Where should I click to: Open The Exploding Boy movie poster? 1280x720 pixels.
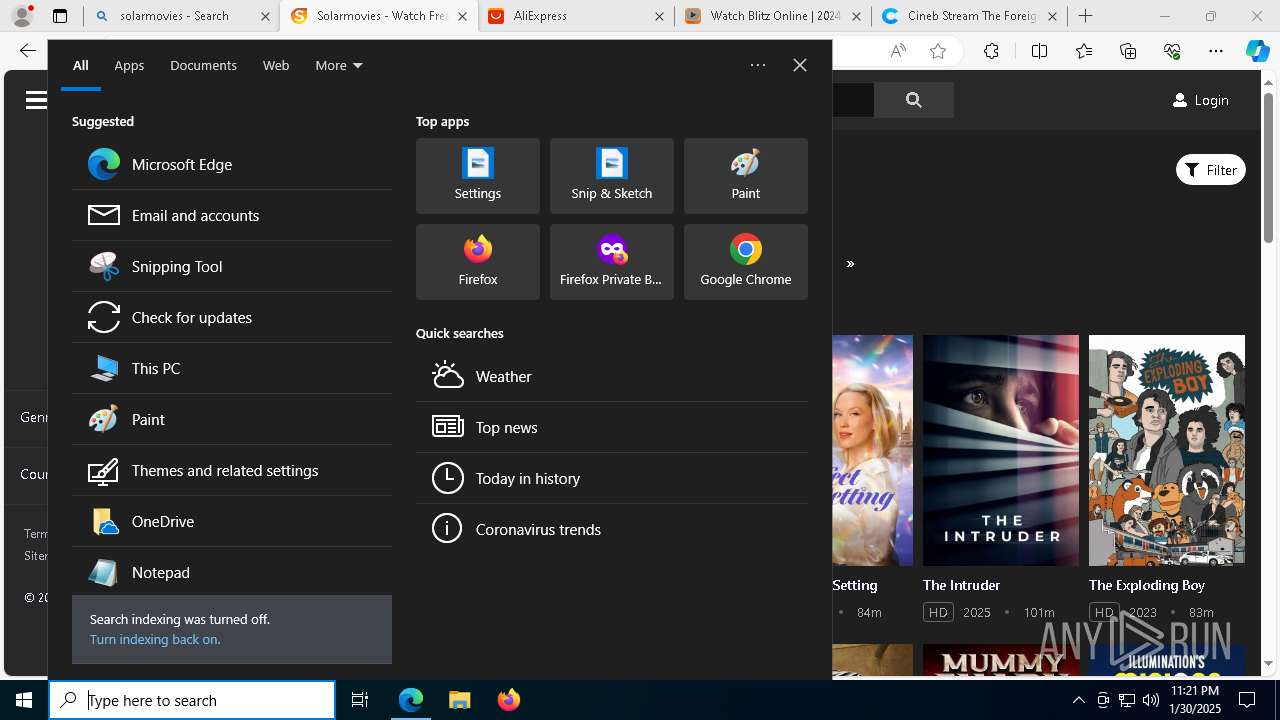pyautogui.click(x=1167, y=450)
